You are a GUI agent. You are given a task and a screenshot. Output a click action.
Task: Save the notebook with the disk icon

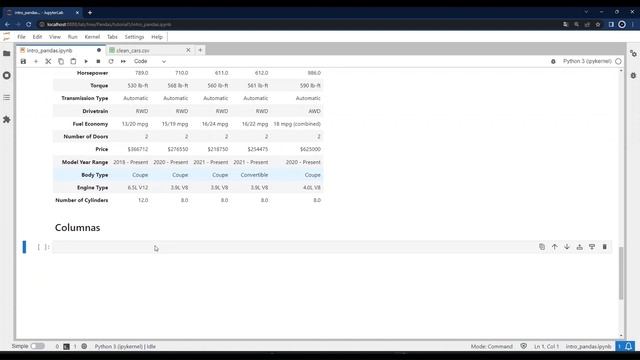[x=23, y=61]
